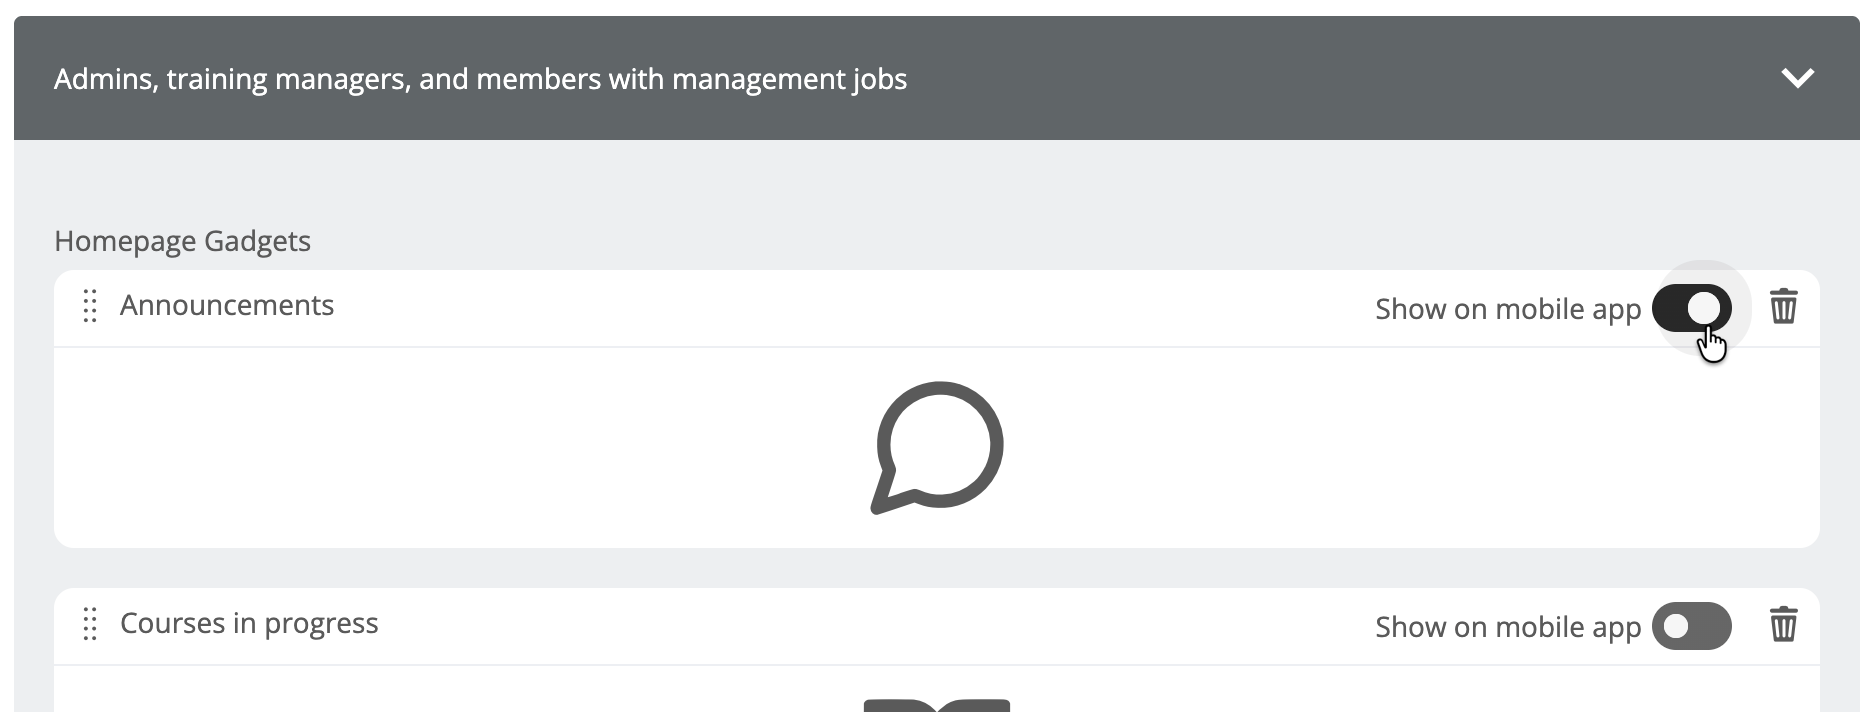
Task: Disable mobile app display for Announcements
Action: tap(1691, 308)
